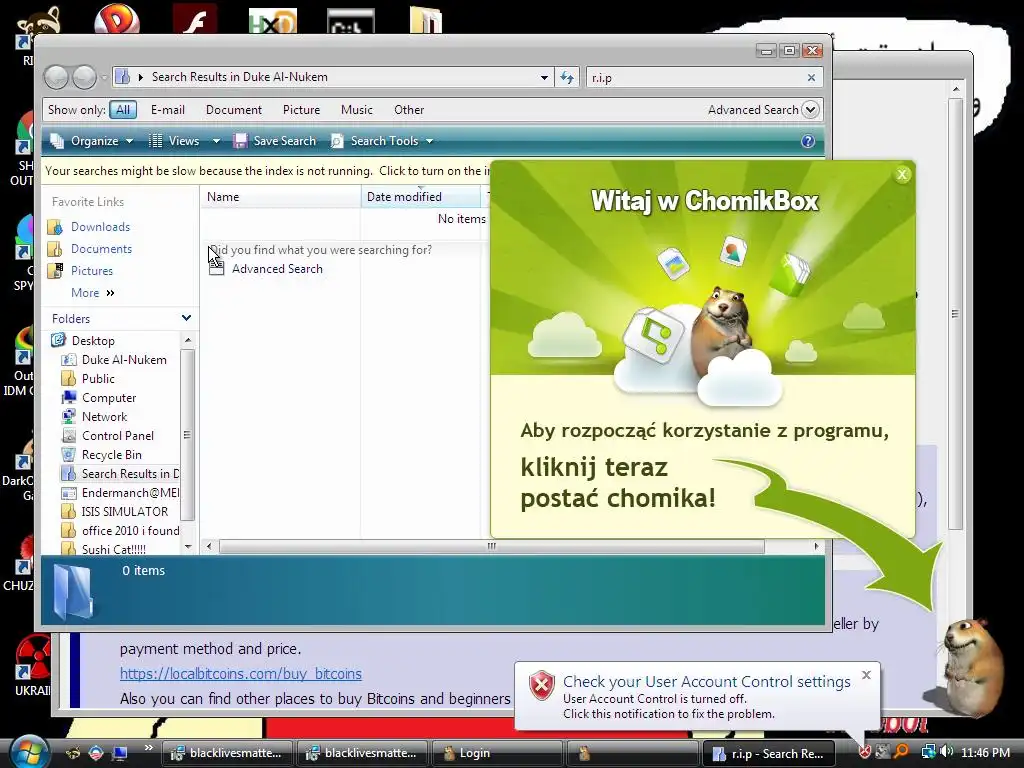Click the Back navigation arrow button
The image size is (1024, 768).
click(x=56, y=78)
